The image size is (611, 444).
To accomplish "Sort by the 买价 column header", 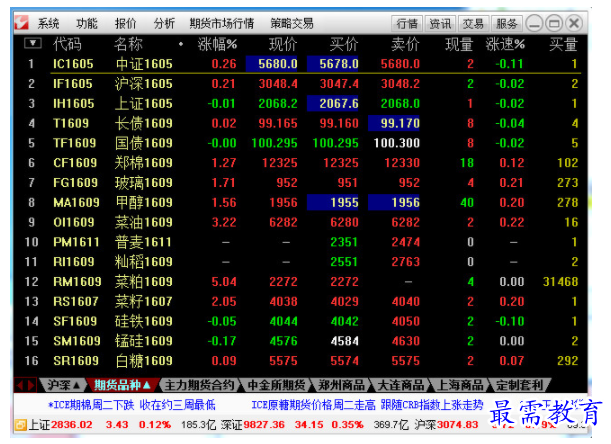I will 344,44.
